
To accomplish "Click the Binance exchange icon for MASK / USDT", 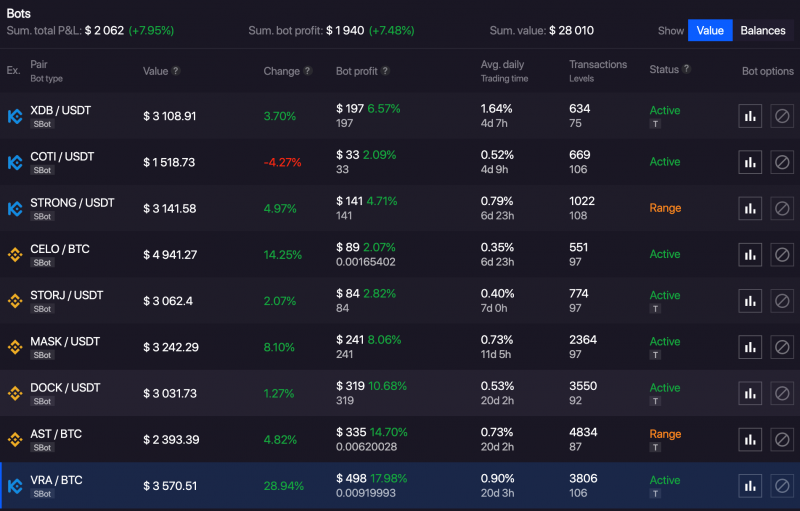I will [15, 347].
